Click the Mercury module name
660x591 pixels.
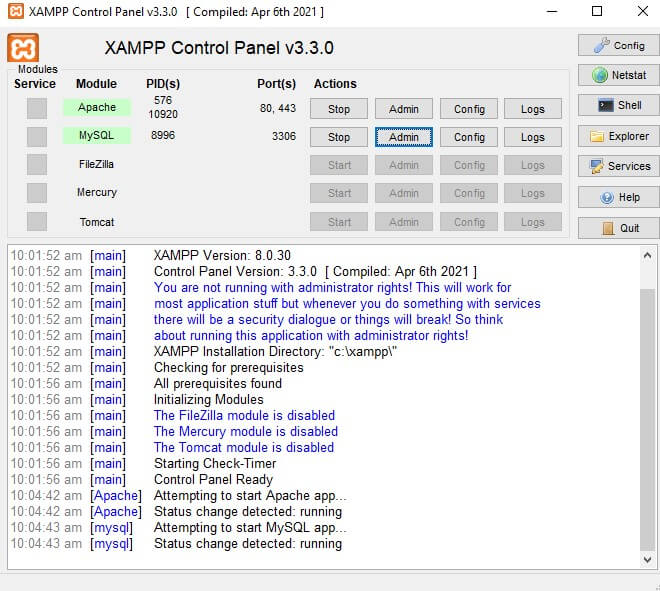pyautogui.click(x=97, y=192)
